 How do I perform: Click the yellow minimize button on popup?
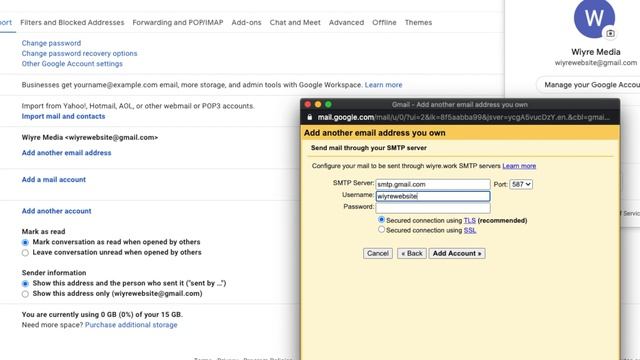pos(318,104)
